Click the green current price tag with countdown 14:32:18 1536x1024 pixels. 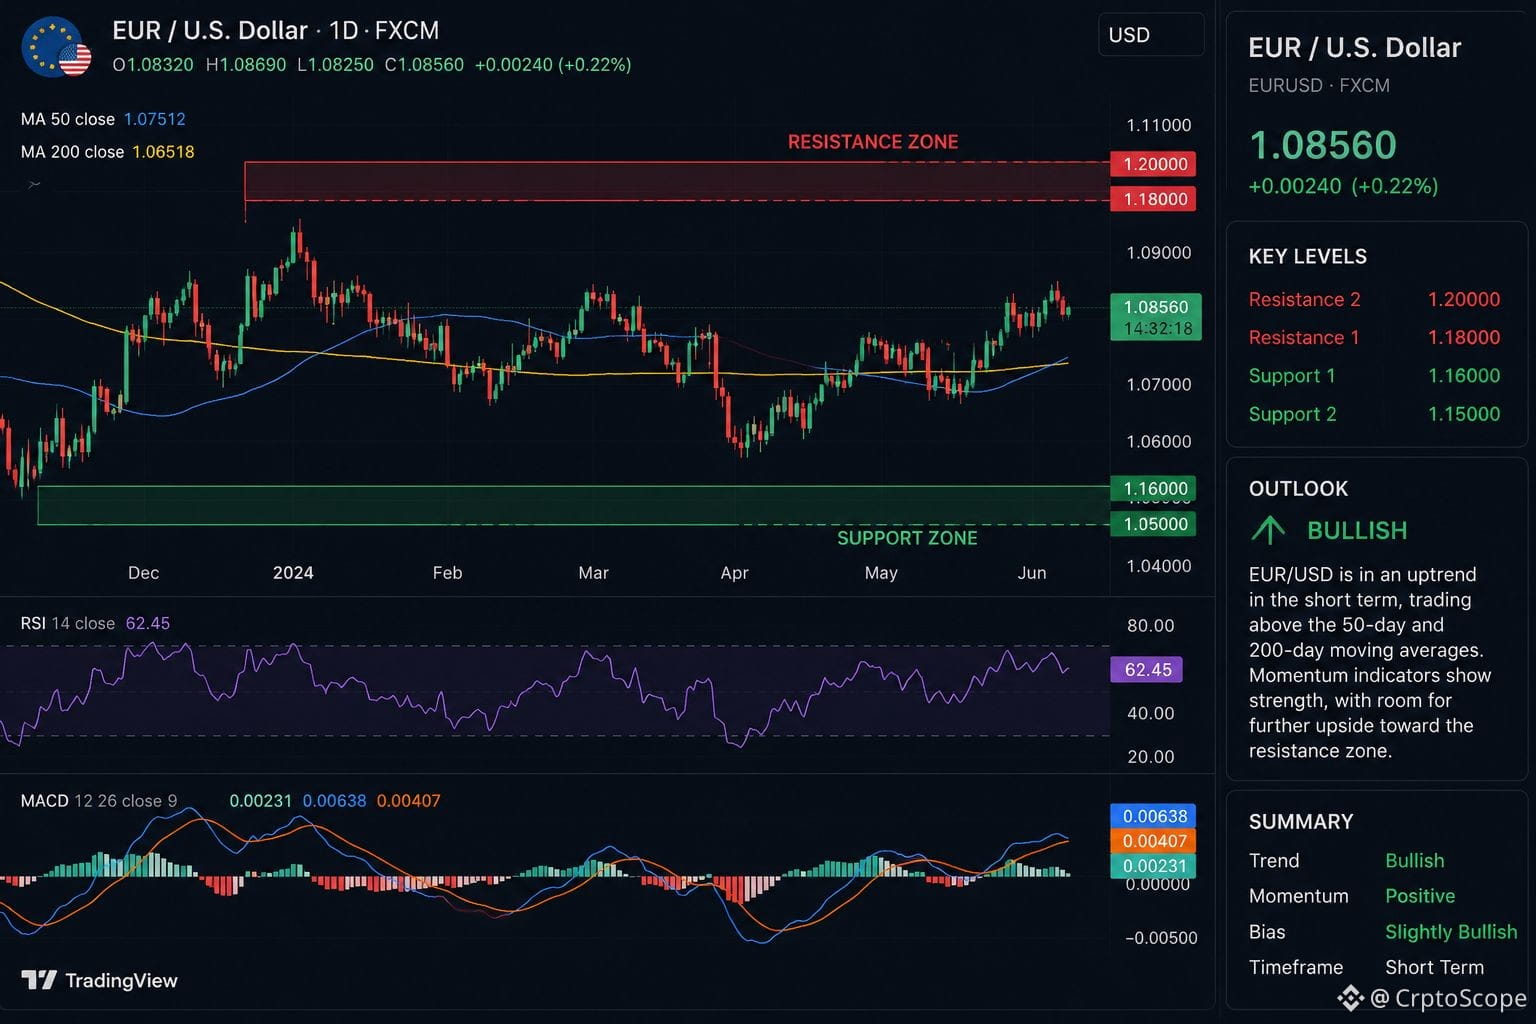(1156, 317)
